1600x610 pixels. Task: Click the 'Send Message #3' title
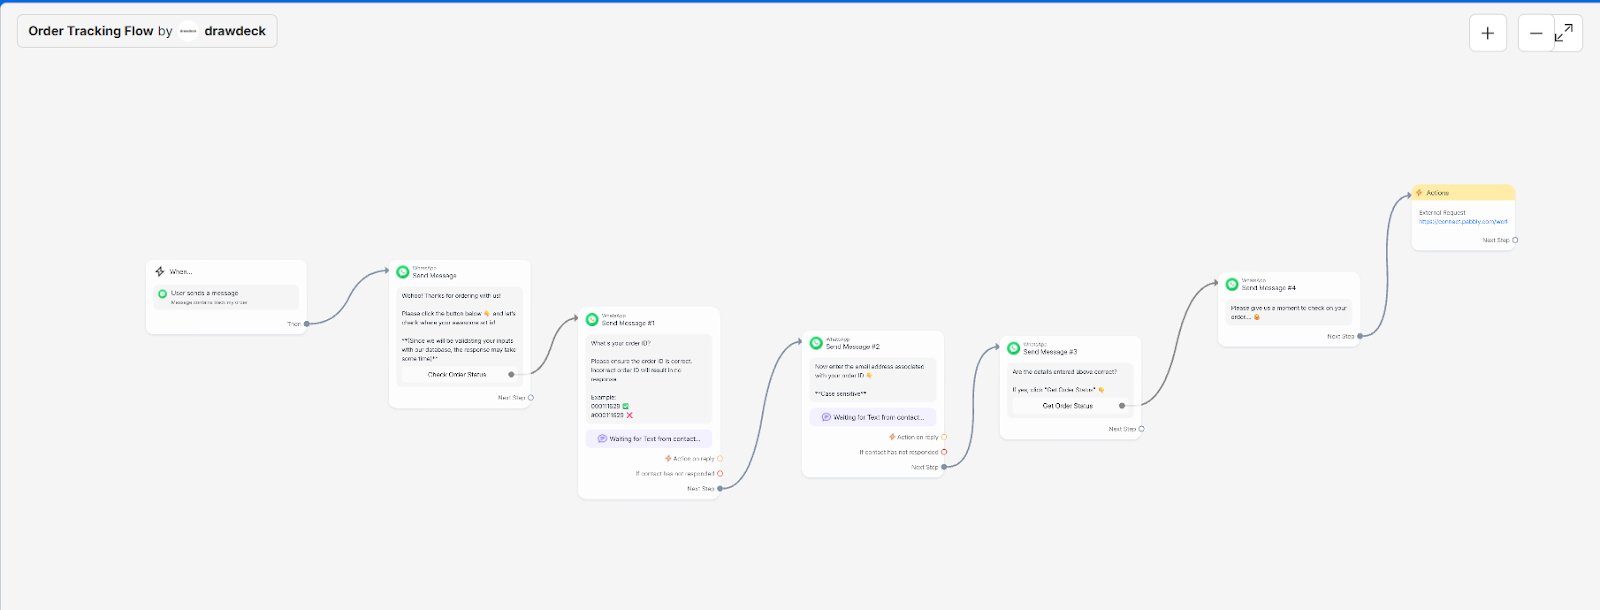[x=1050, y=352]
